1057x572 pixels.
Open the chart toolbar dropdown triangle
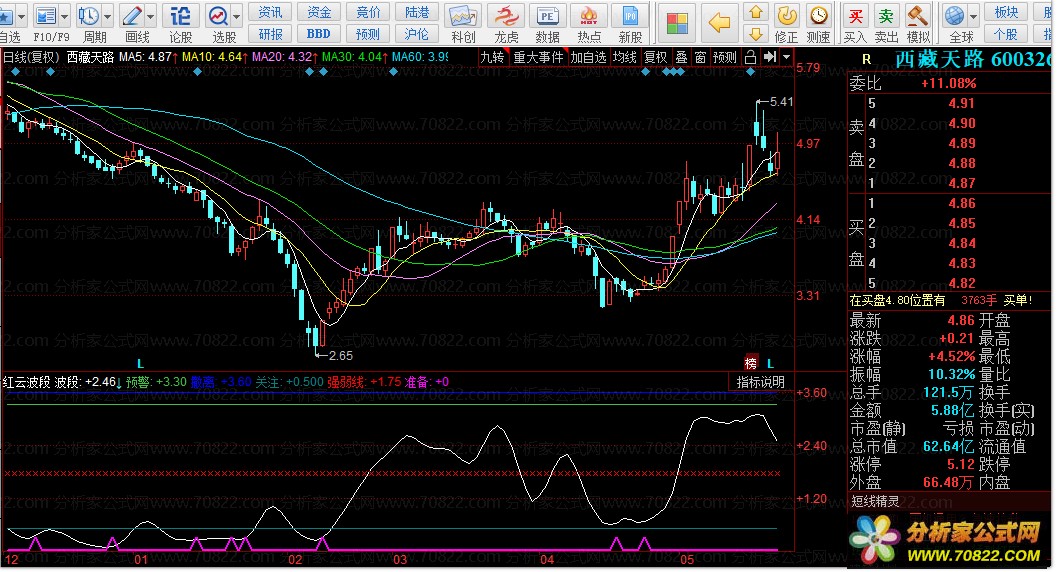click(x=786, y=57)
